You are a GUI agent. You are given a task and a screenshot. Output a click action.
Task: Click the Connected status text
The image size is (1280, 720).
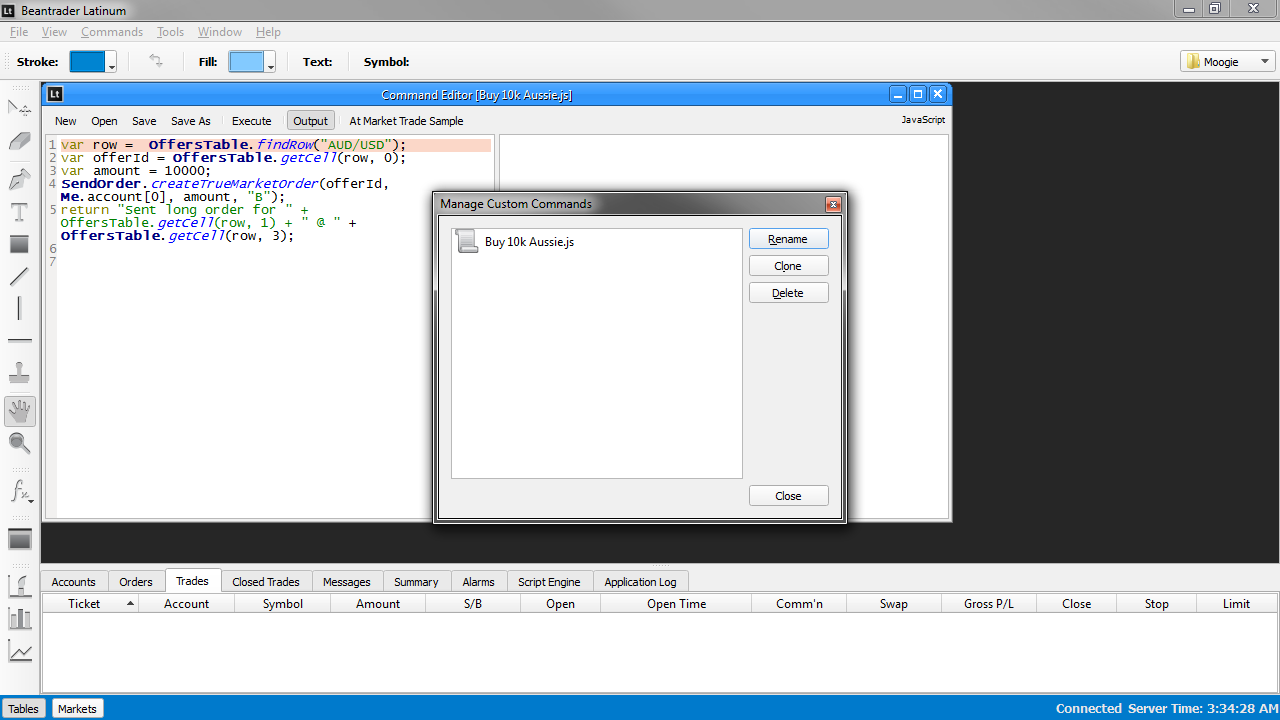coord(1088,709)
